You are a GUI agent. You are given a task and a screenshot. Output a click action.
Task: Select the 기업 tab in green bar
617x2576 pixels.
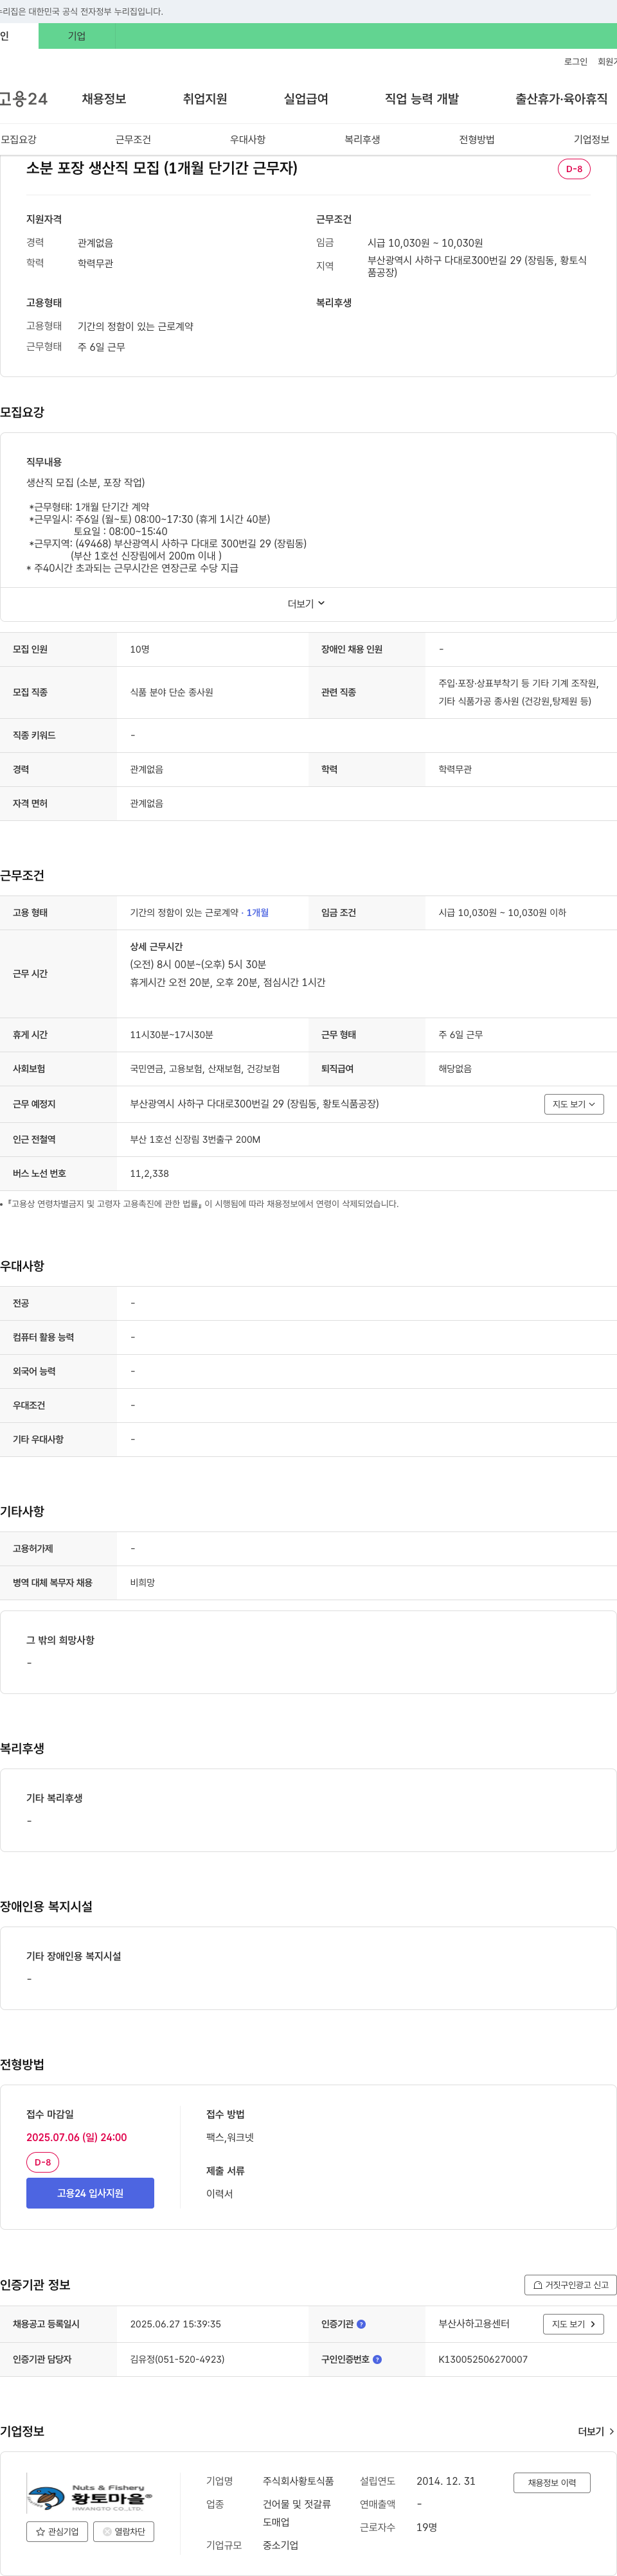(x=77, y=36)
